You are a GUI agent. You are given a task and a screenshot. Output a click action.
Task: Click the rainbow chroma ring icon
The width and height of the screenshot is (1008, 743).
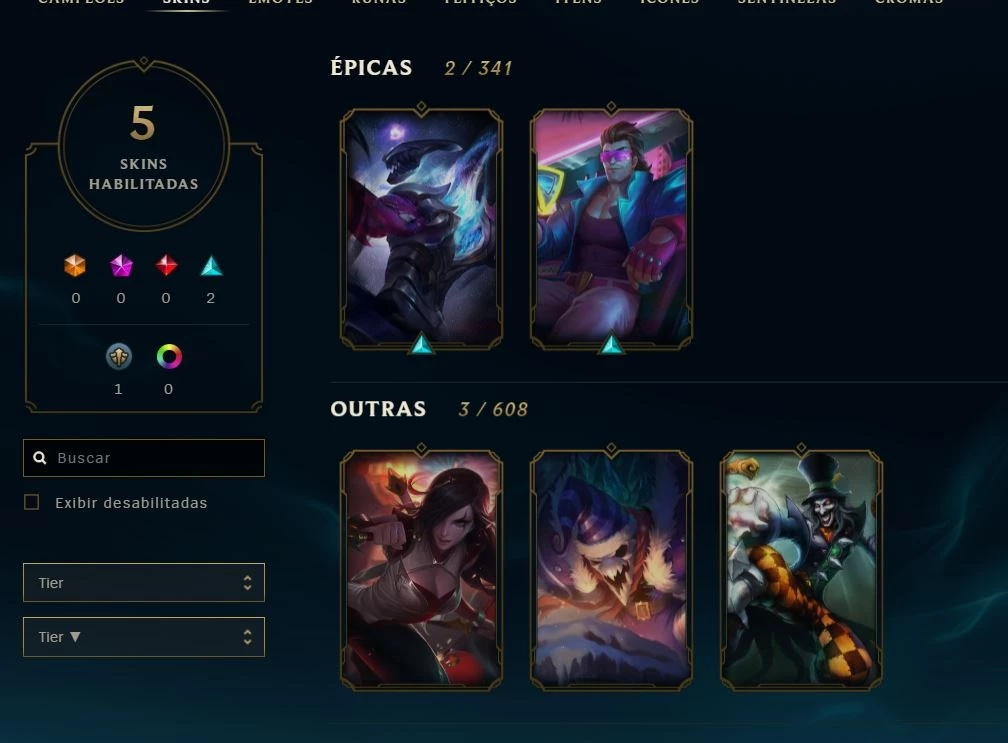click(169, 356)
